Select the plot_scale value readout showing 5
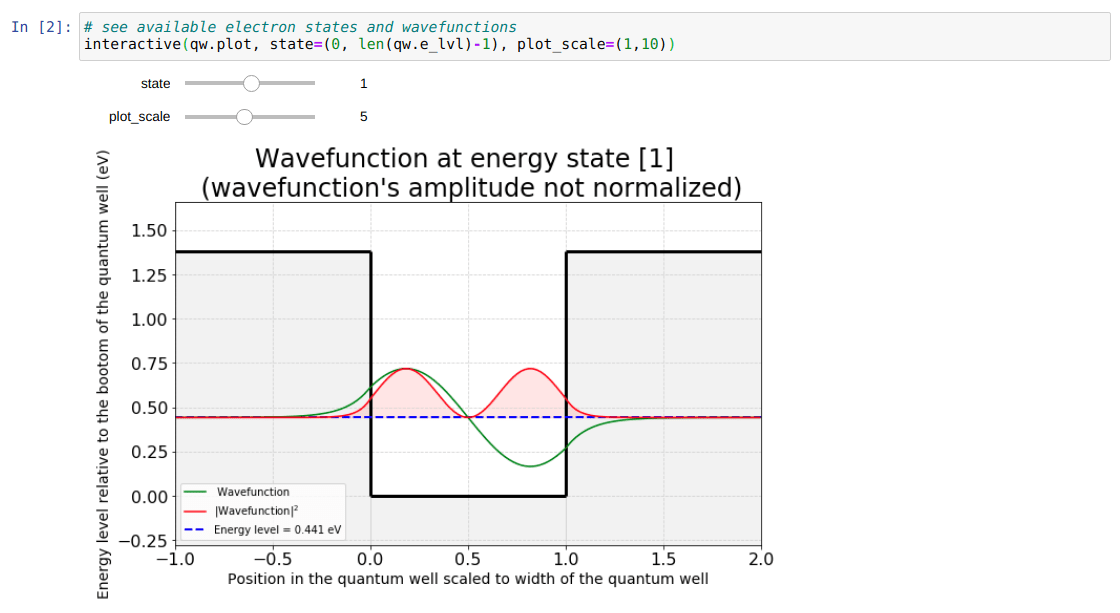 pos(363,117)
